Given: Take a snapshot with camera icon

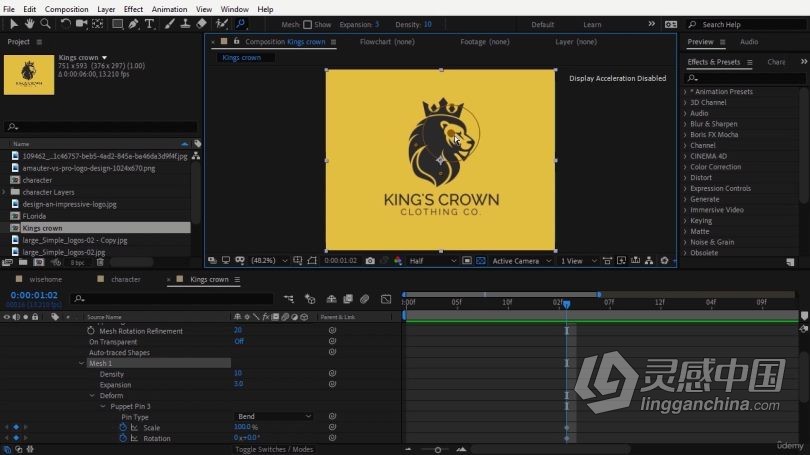Looking at the screenshot, I should click(x=370, y=261).
